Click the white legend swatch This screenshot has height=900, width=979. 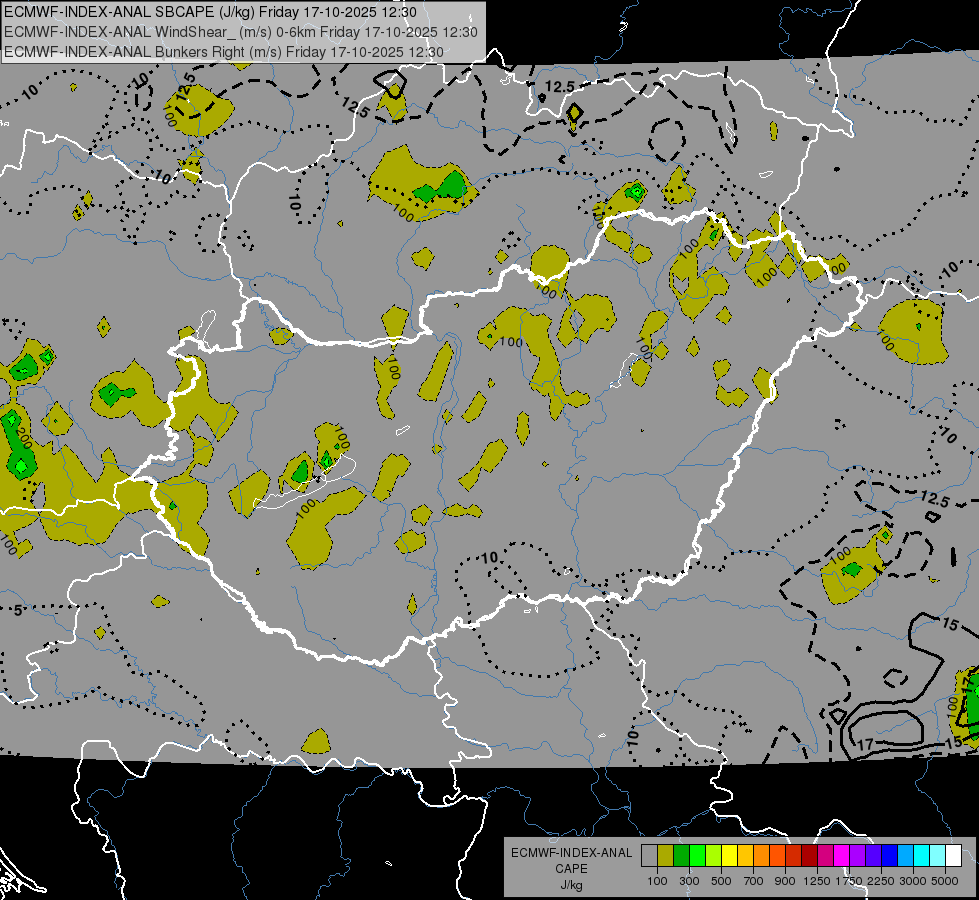(953, 856)
